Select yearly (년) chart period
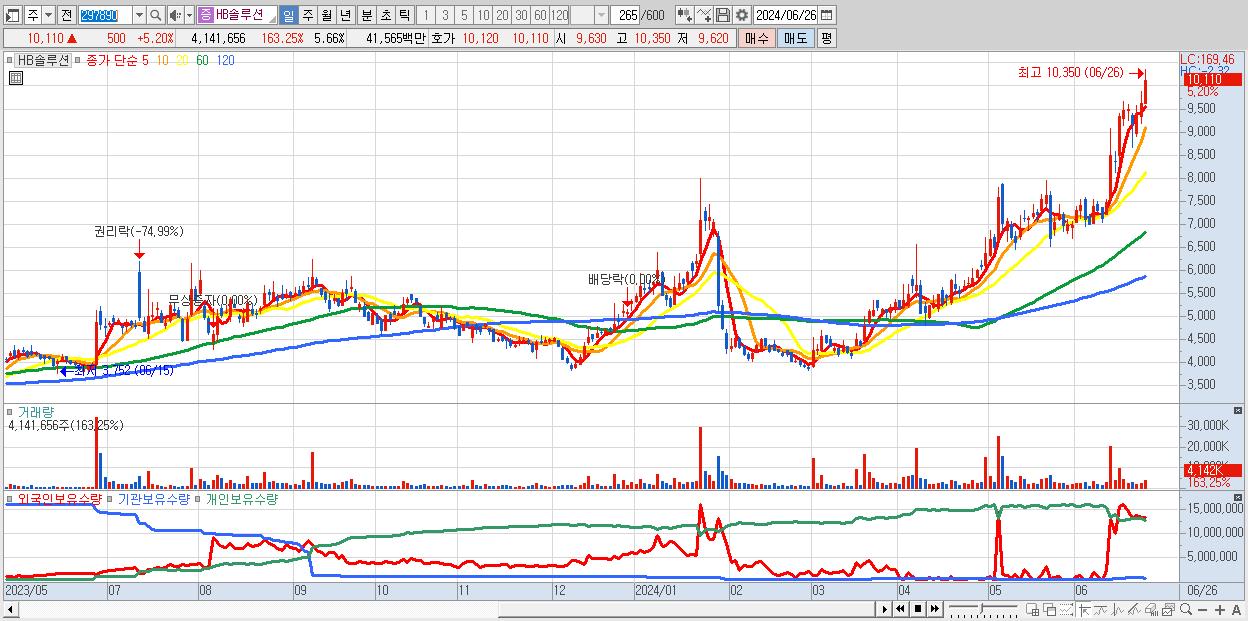Image resolution: width=1248 pixels, height=621 pixels. [345, 15]
